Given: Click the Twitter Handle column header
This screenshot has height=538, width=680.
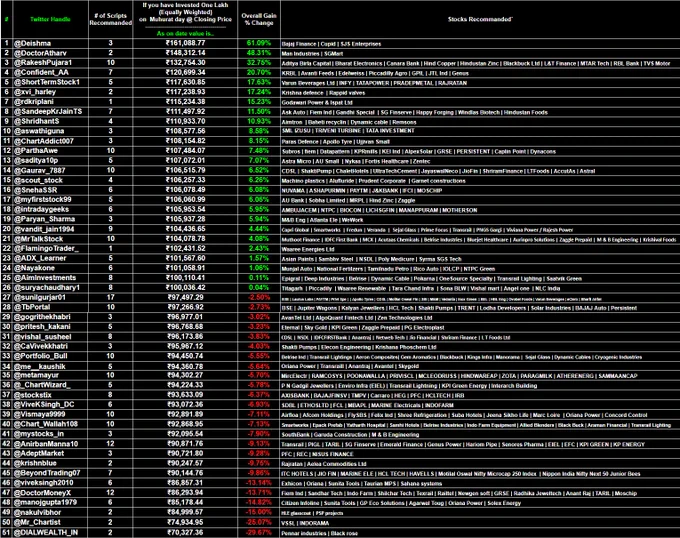Looking at the screenshot, I should (x=50, y=19).
